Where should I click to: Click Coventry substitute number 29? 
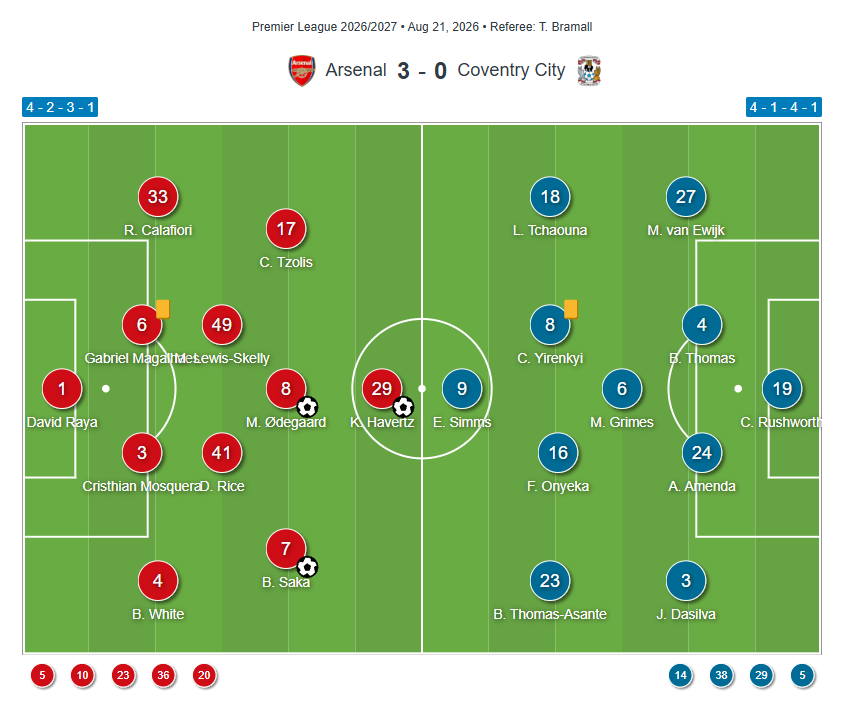pyautogui.click(x=762, y=675)
